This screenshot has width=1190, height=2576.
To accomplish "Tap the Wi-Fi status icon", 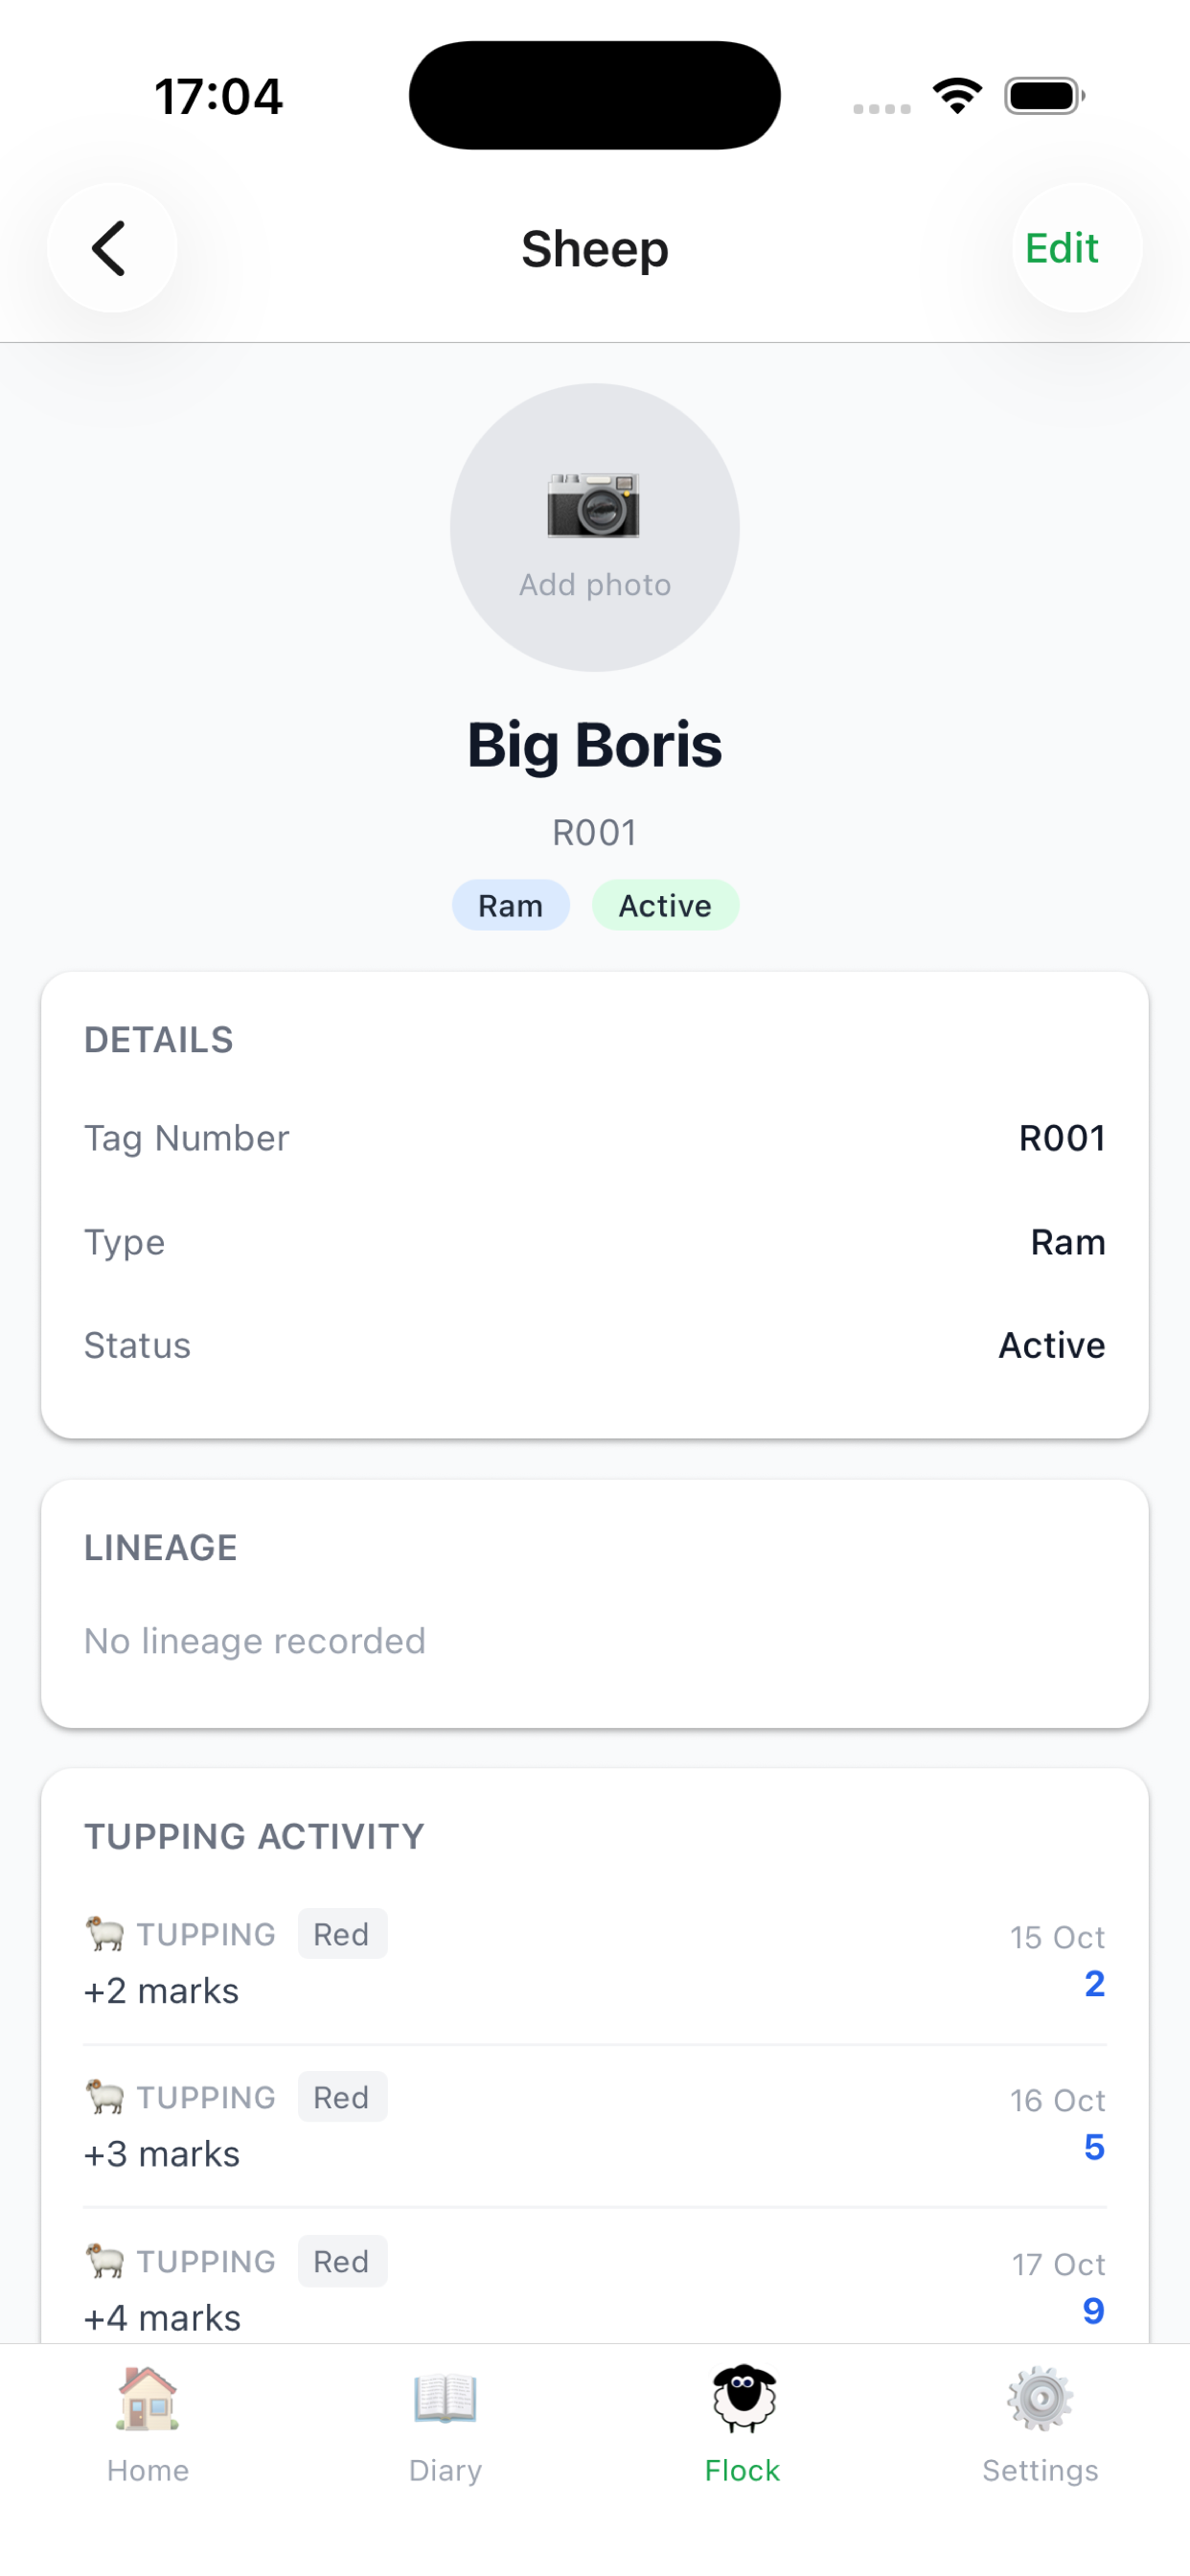I will [x=957, y=96].
